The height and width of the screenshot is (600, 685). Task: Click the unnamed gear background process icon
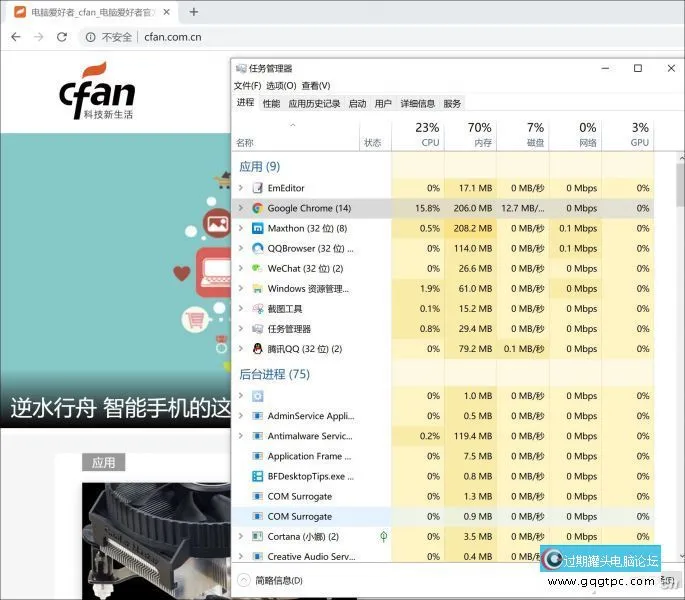coord(258,396)
